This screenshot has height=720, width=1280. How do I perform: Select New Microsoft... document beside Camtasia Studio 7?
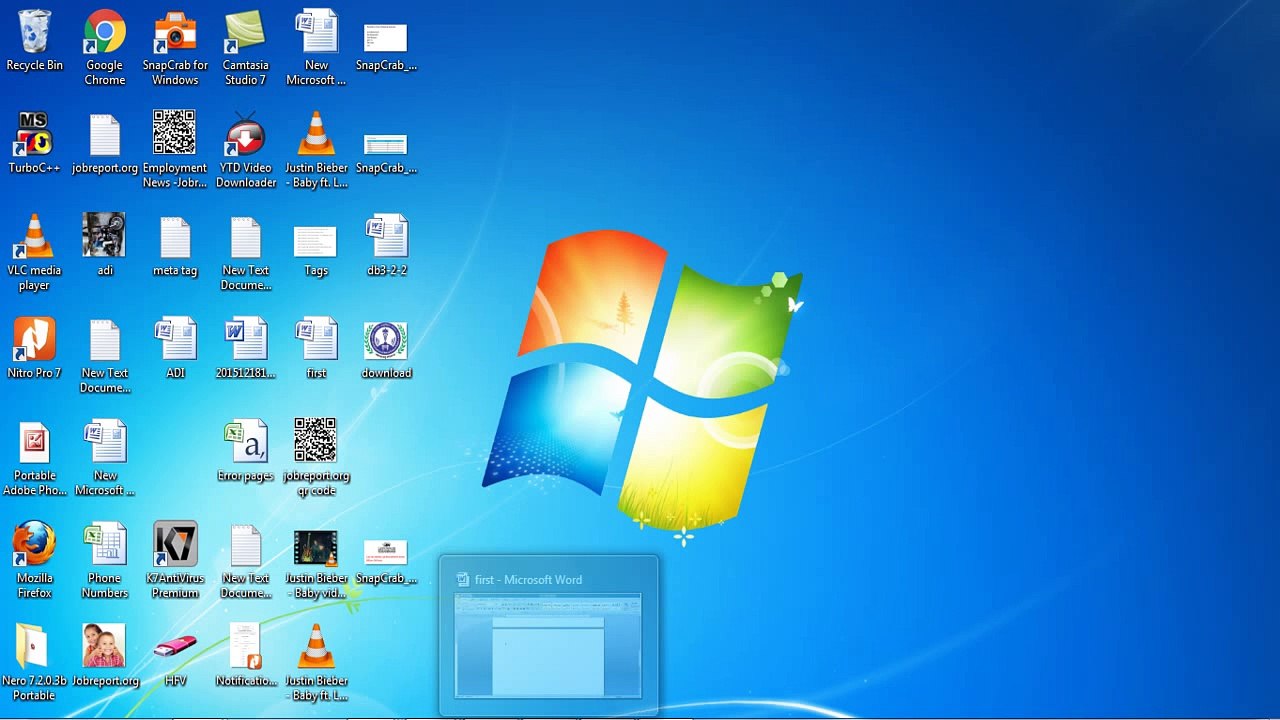coord(316,48)
